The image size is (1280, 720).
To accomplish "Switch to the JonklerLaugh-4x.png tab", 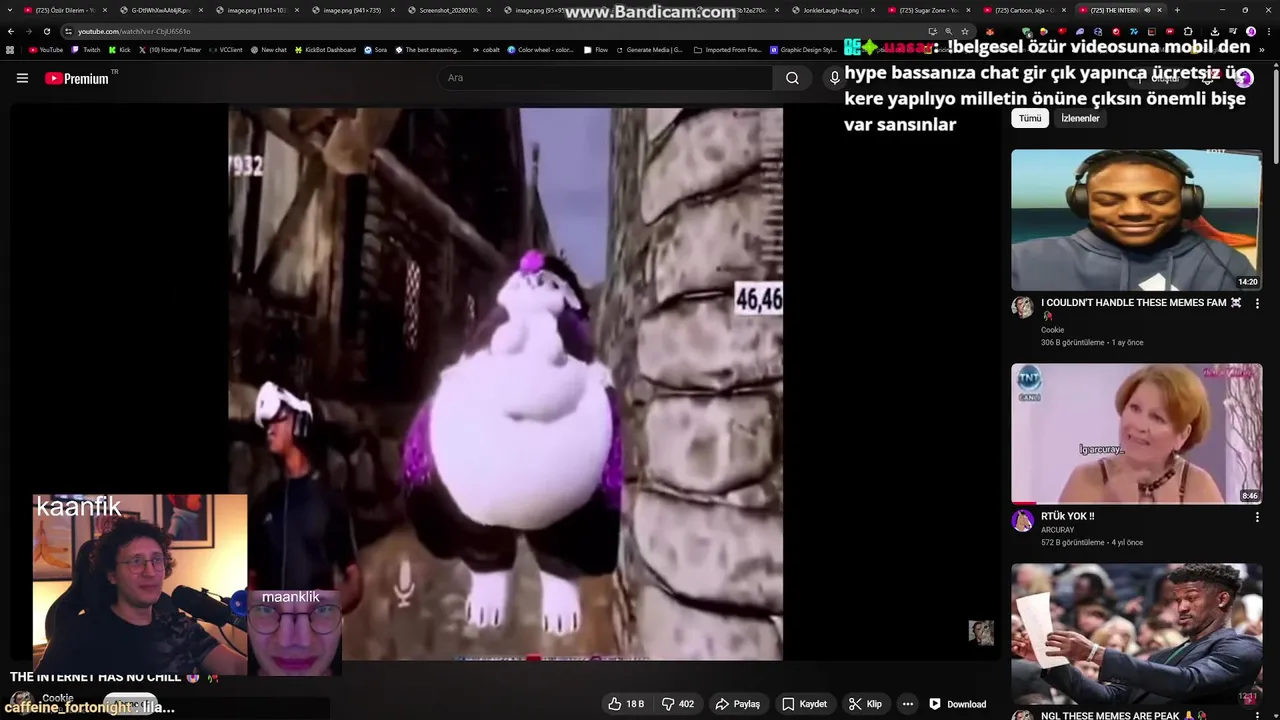I will coord(831,10).
